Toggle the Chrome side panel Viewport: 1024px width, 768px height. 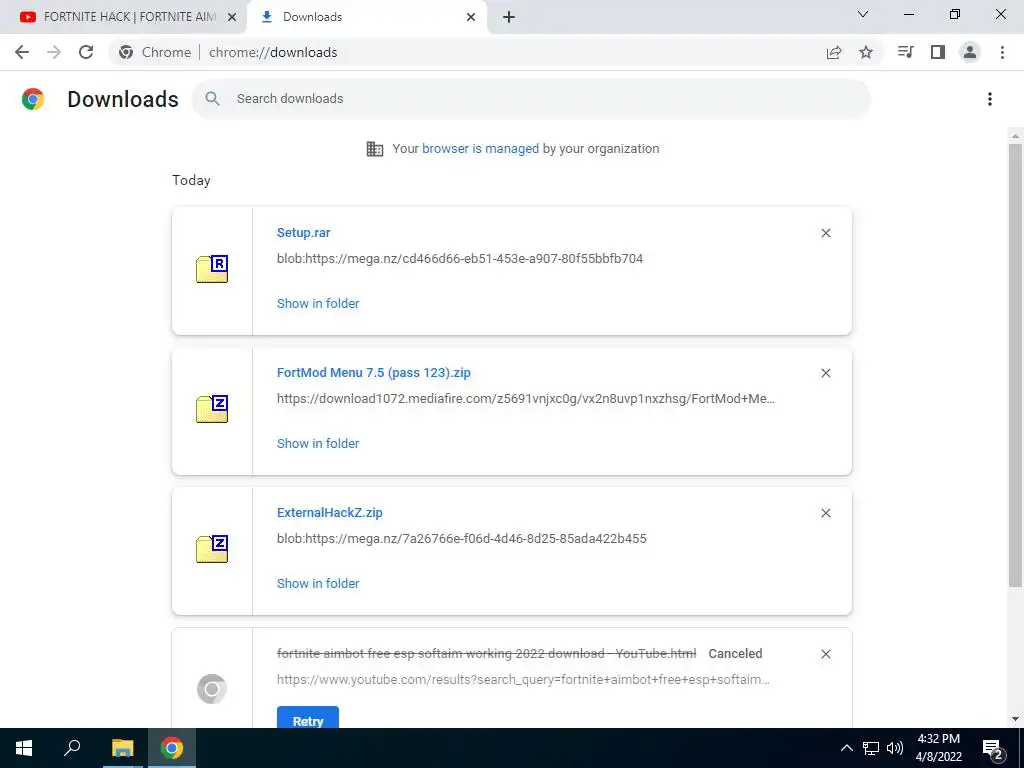[938, 52]
